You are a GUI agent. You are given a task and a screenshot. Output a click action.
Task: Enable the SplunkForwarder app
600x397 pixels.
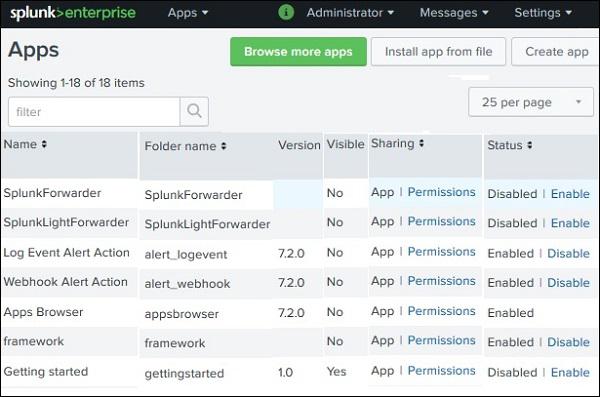570,194
